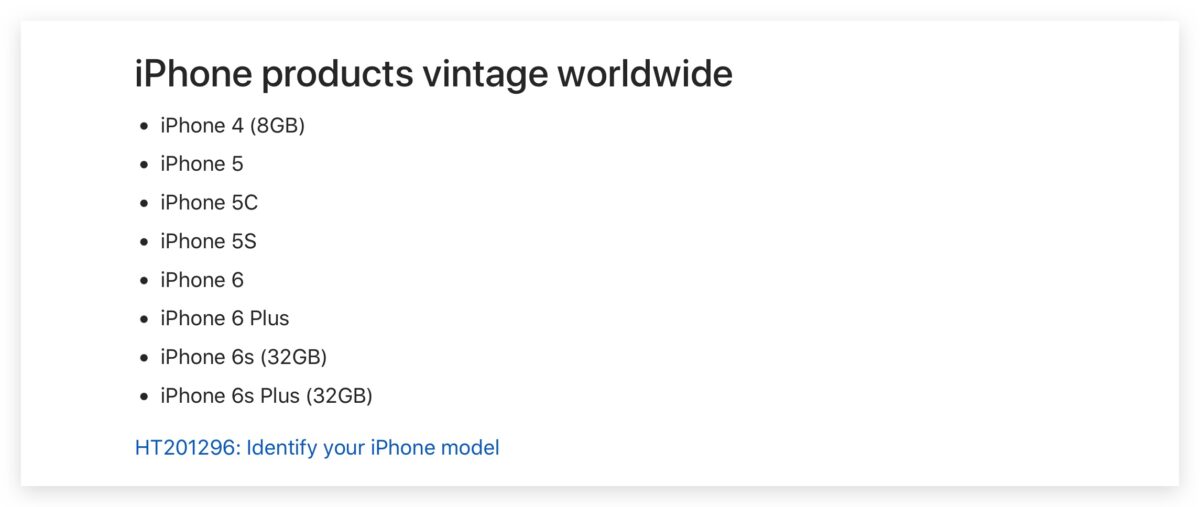
Task: Select the iPhone 6 list entry text
Action: click(201, 280)
